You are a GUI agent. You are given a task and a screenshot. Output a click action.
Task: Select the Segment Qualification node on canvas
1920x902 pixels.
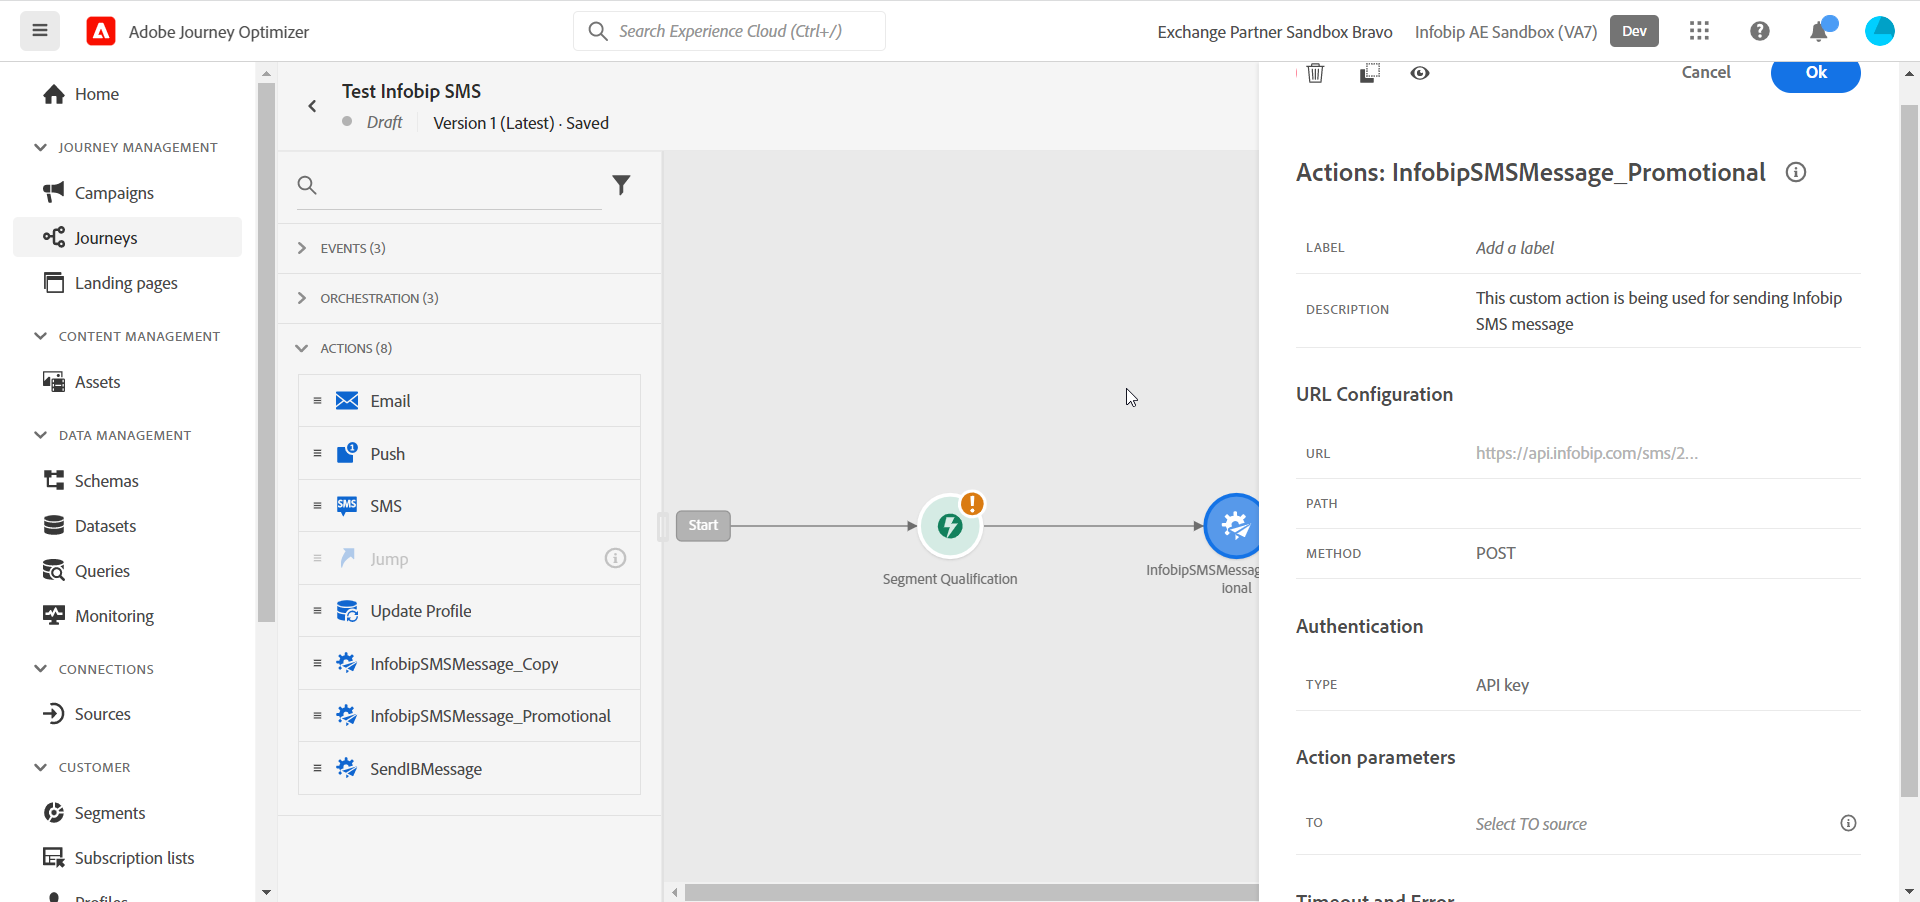[x=949, y=526]
